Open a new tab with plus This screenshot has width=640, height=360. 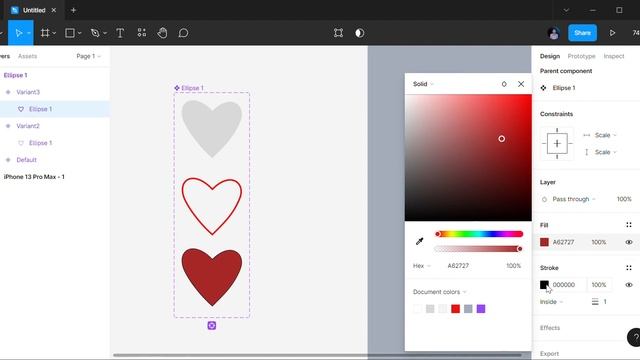click(x=73, y=10)
